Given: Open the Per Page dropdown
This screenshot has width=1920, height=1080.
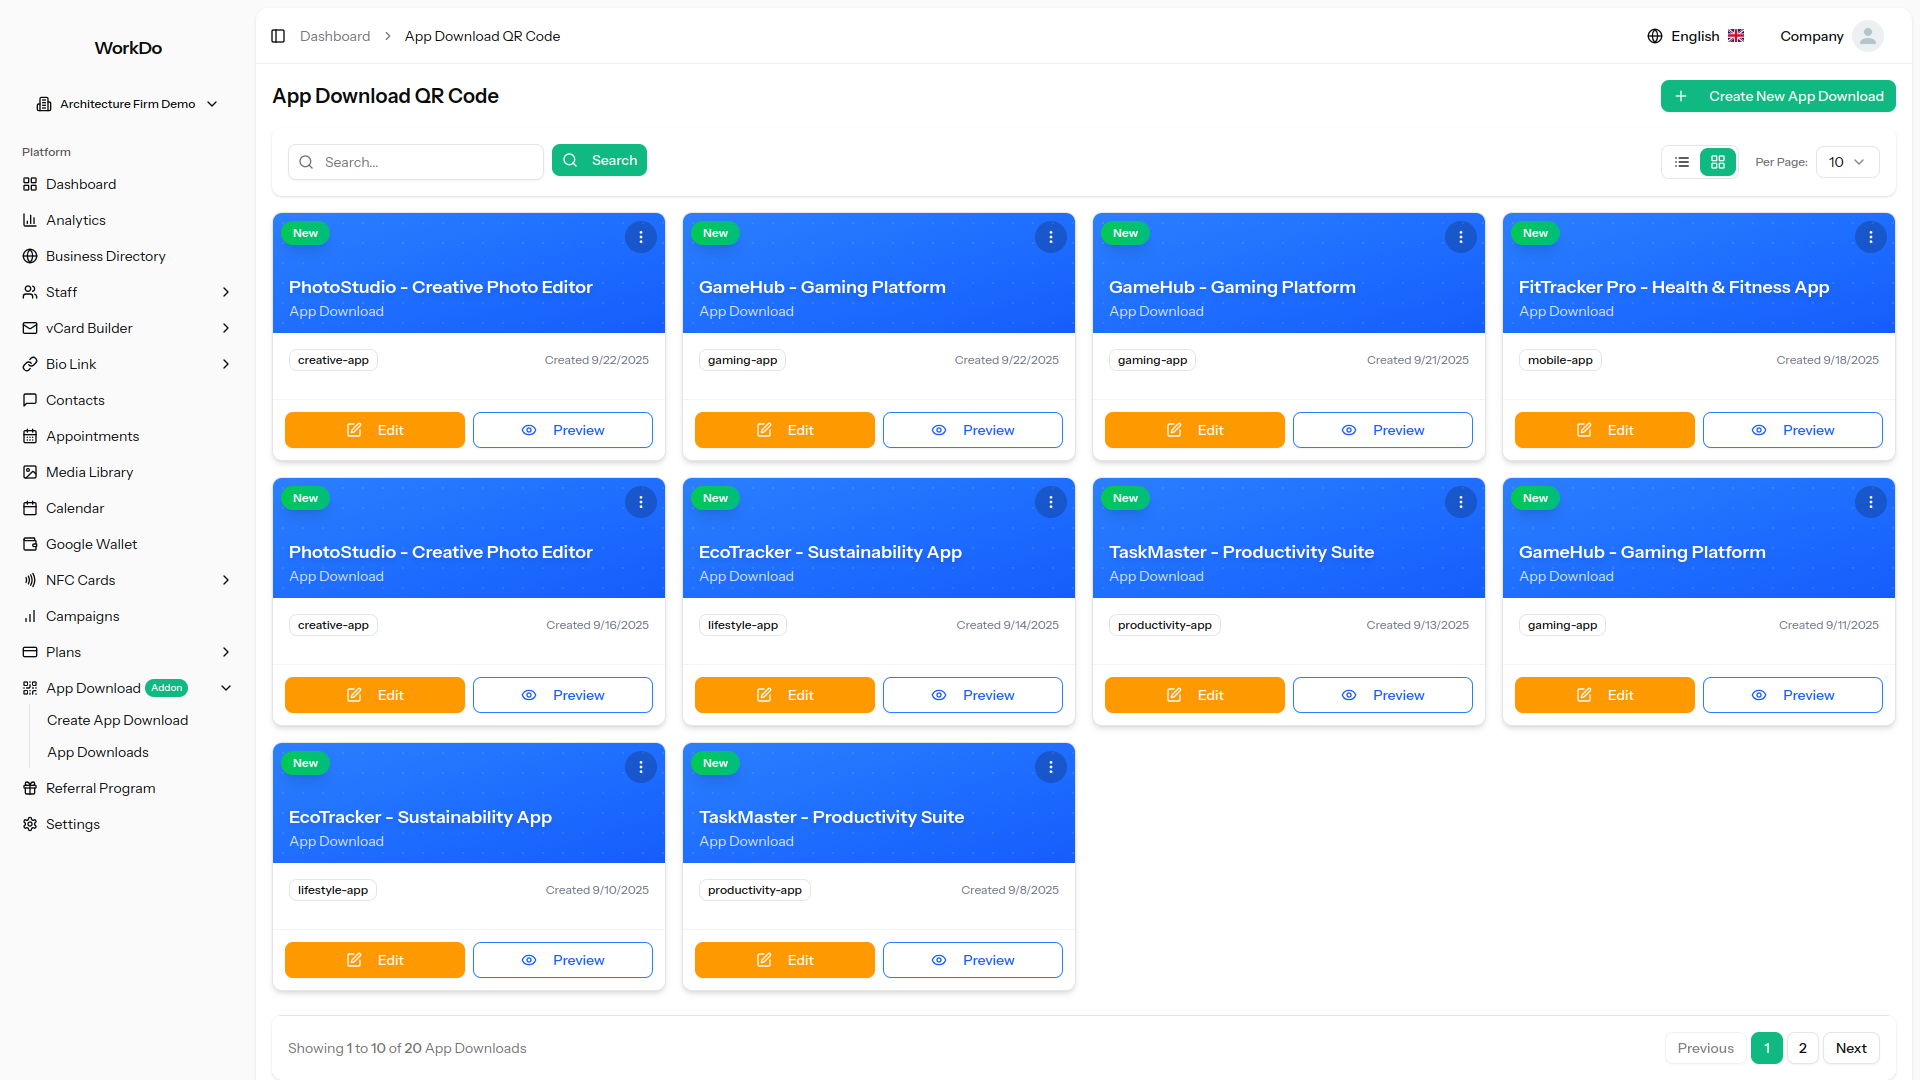Looking at the screenshot, I should click(1847, 162).
